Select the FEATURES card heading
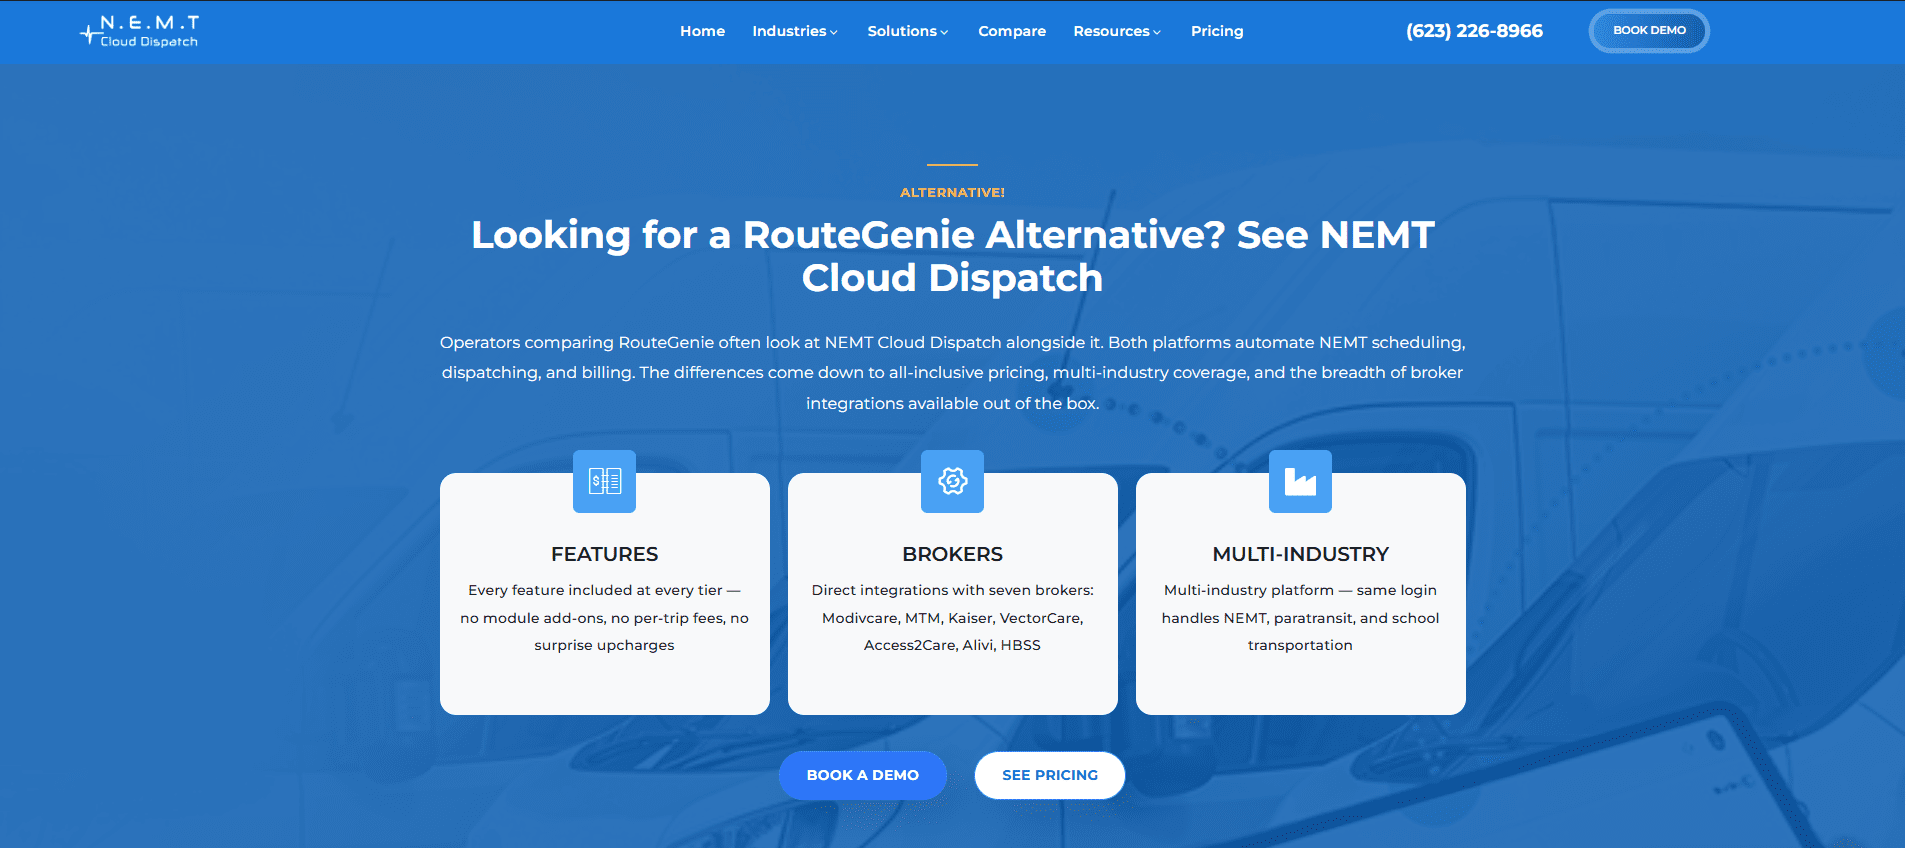The width and height of the screenshot is (1906, 848). pos(604,554)
